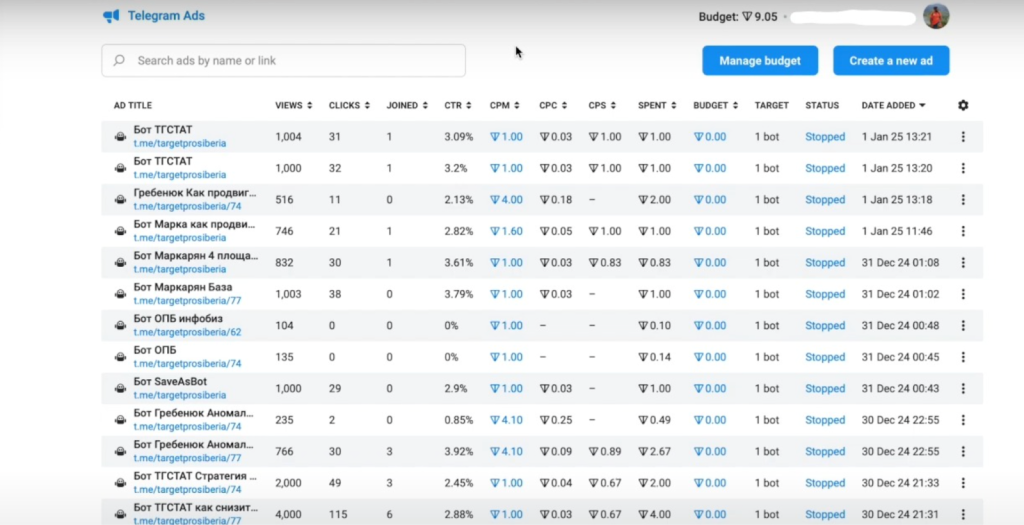Open three-dot menu for Бот Маркарян База ad

963,294
